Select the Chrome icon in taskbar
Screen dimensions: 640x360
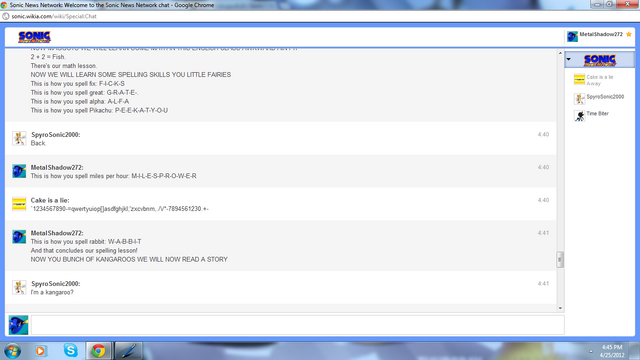point(98,351)
